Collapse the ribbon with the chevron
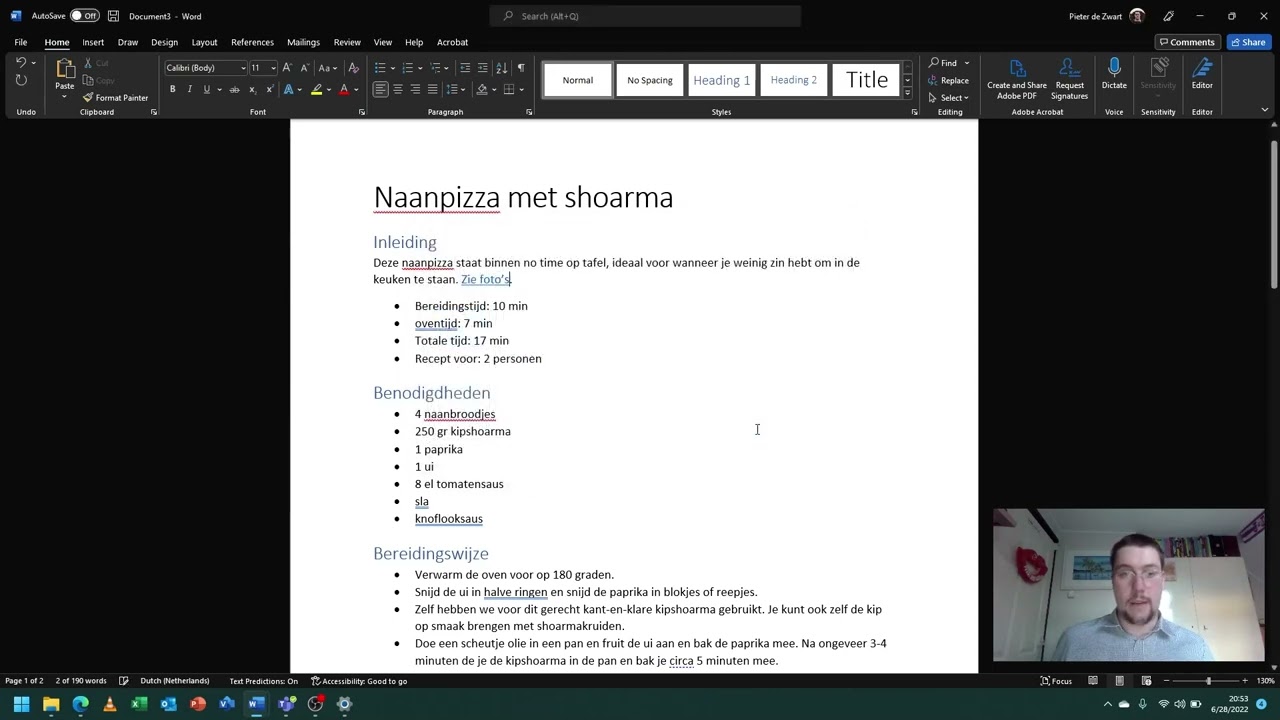1280x720 pixels. point(1264,111)
